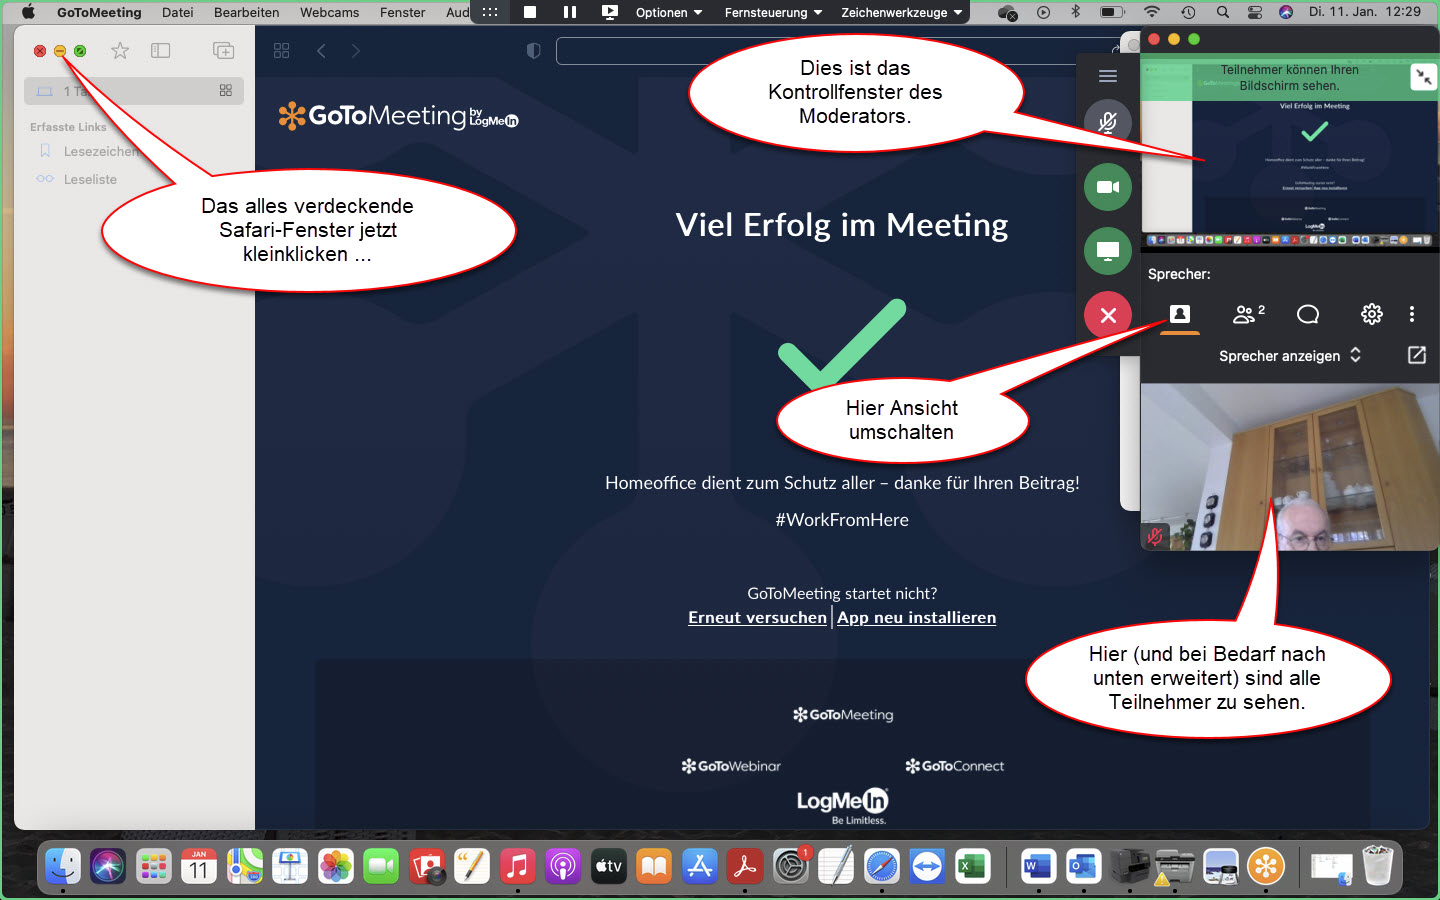Open the Bearbeiten menu
Image resolution: width=1440 pixels, height=900 pixels.
tap(247, 12)
